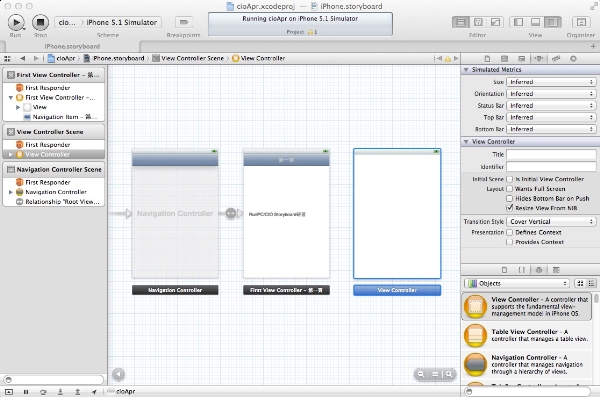Show the Object library cube icon
Viewport: 600px width, 397px height.
(539, 270)
